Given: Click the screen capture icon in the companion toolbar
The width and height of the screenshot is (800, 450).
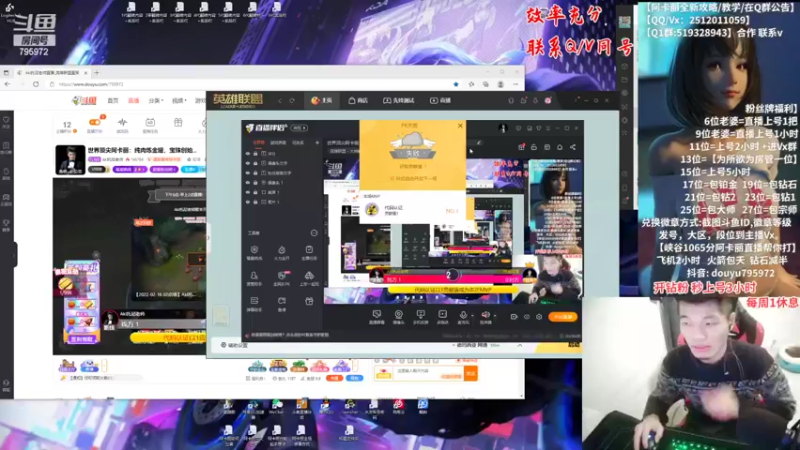Looking at the screenshot, I should (377, 315).
